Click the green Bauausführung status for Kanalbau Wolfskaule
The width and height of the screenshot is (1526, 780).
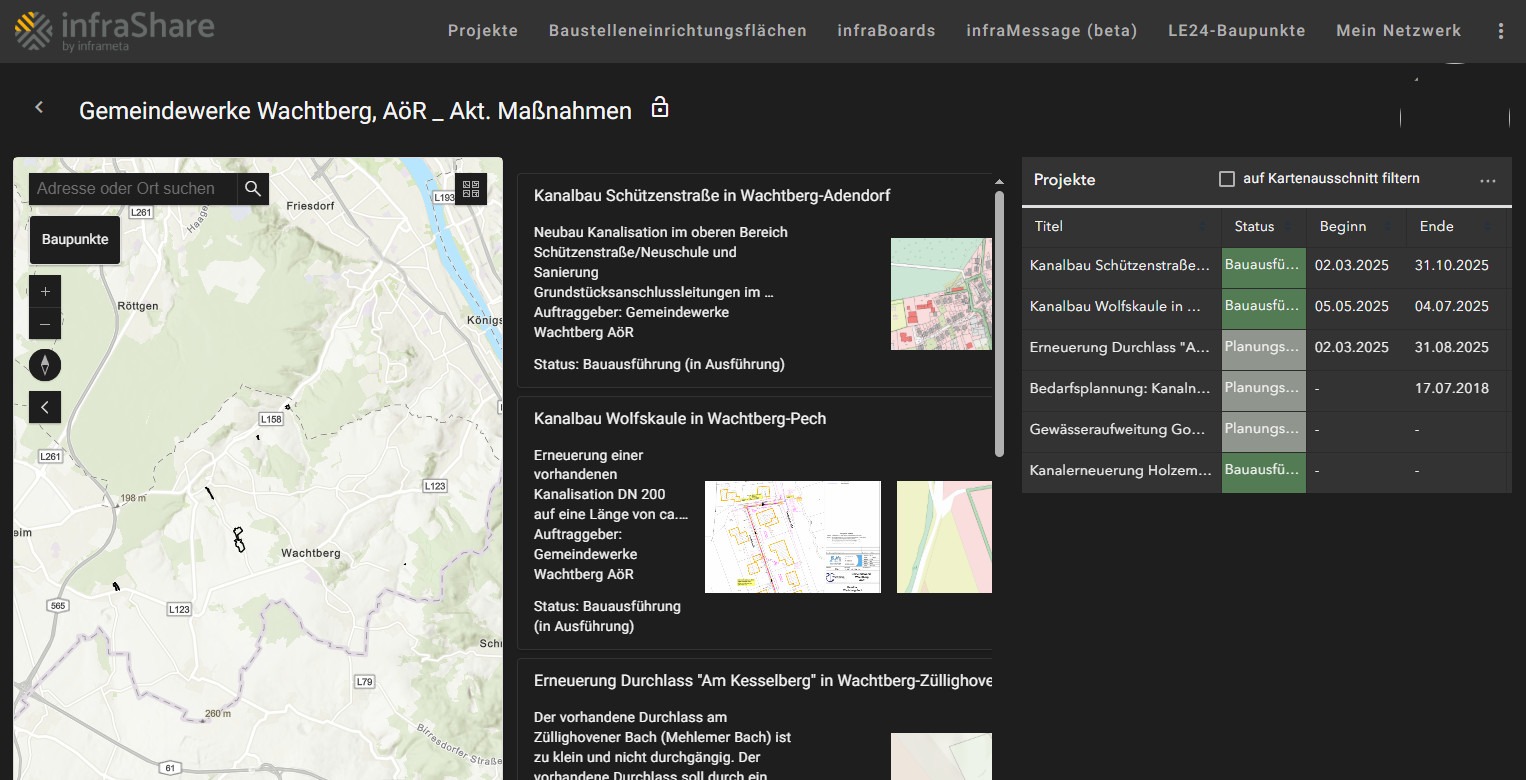coord(1263,307)
